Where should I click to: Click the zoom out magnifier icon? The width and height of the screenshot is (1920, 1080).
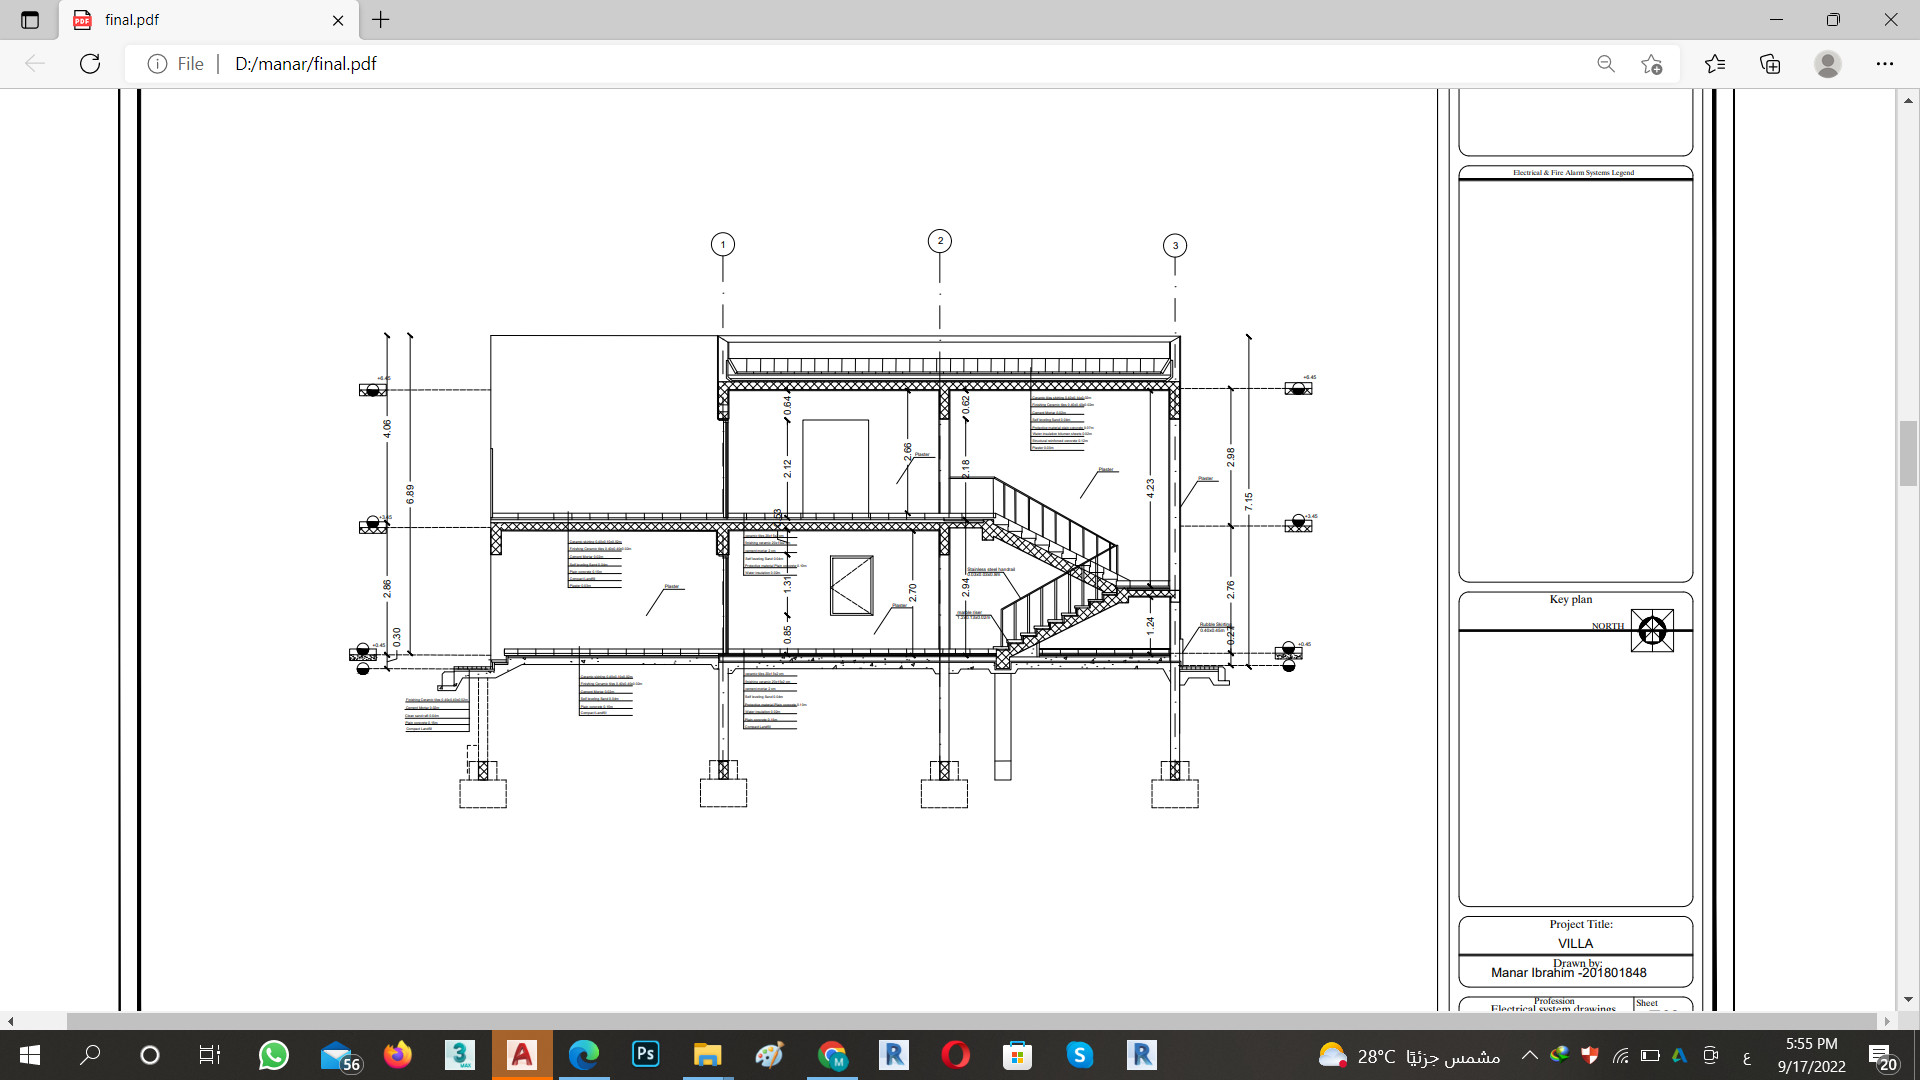pos(1606,64)
